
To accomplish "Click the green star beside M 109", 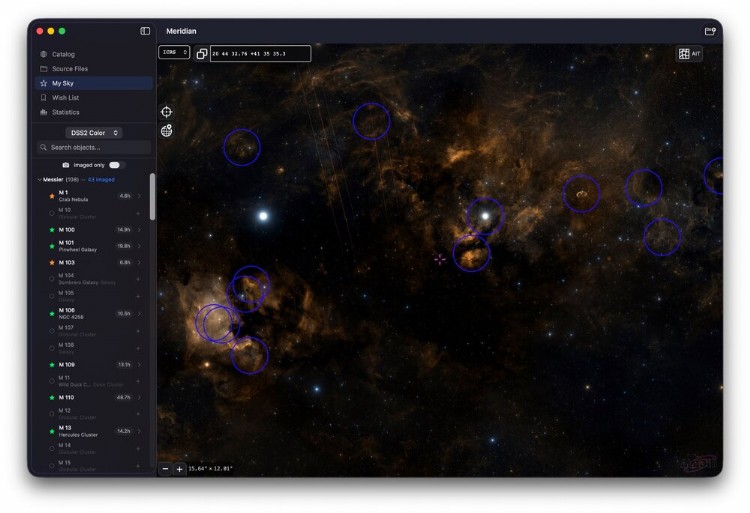I will pyautogui.click(x=52, y=365).
